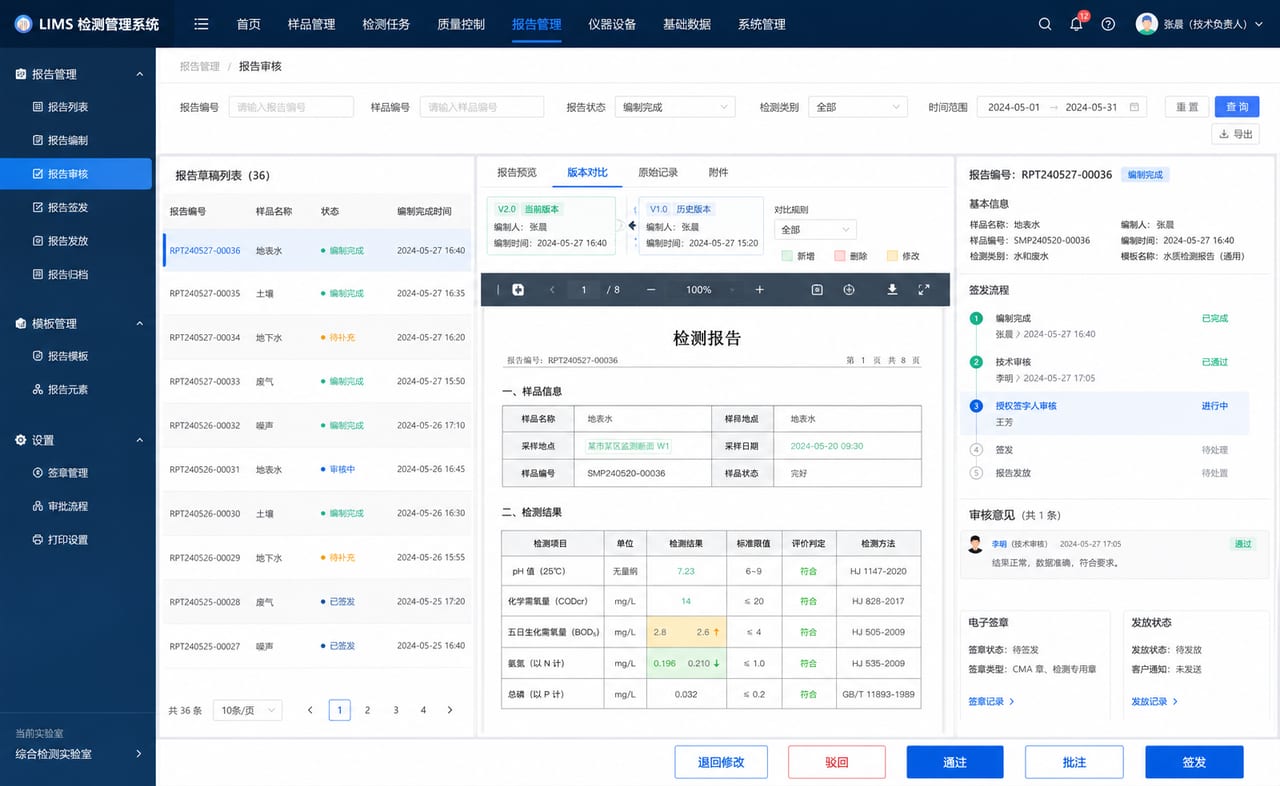Open the 对比规则 dropdown
Viewport: 1280px width, 786px height.
(814, 229)
